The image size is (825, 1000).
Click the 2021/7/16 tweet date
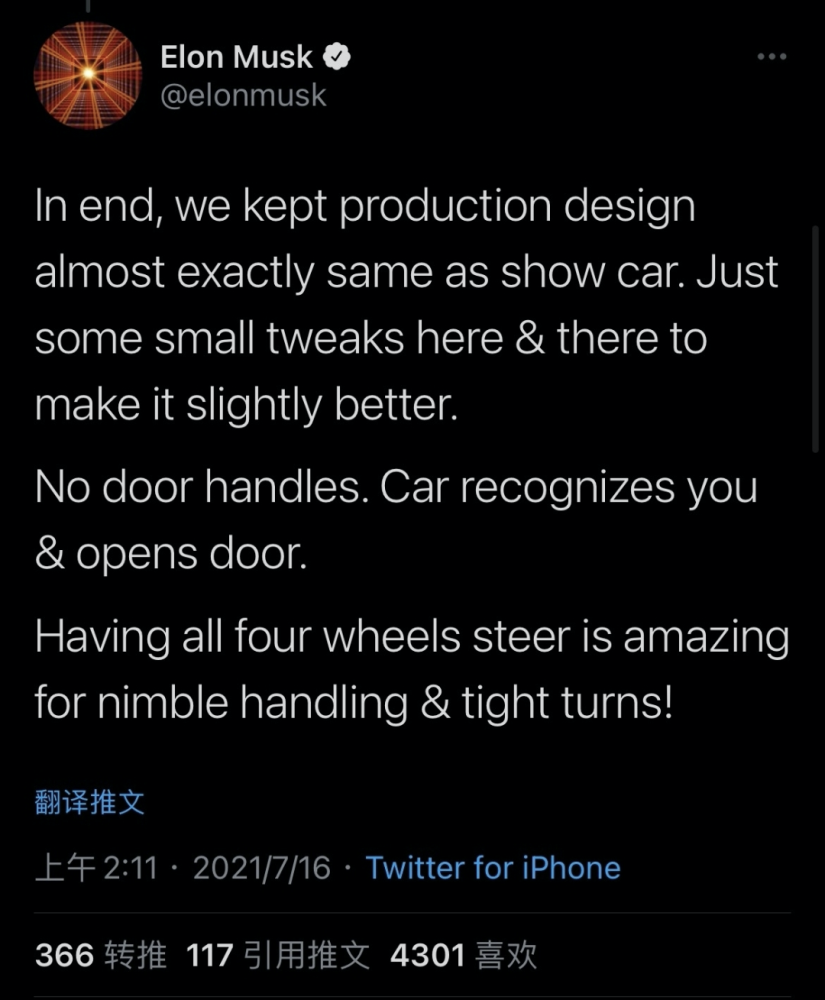tap(261, 867)
